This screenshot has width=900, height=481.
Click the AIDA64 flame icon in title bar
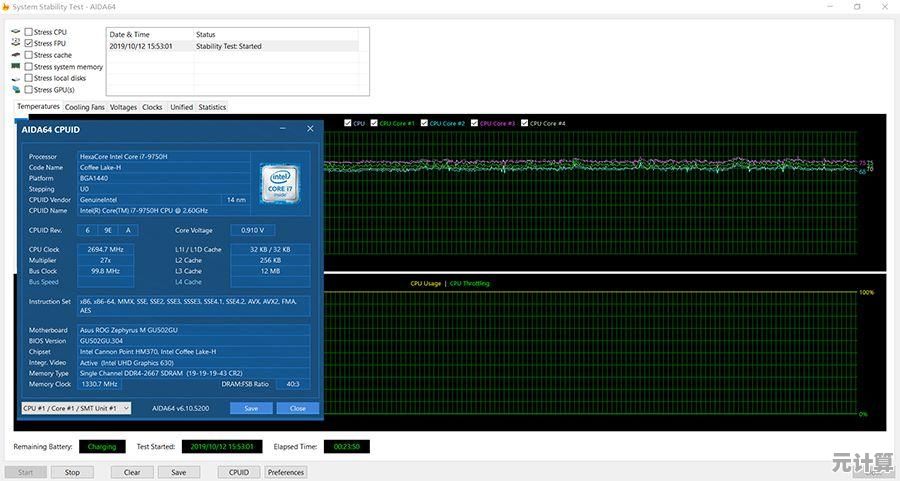click(x=7, y=6)
